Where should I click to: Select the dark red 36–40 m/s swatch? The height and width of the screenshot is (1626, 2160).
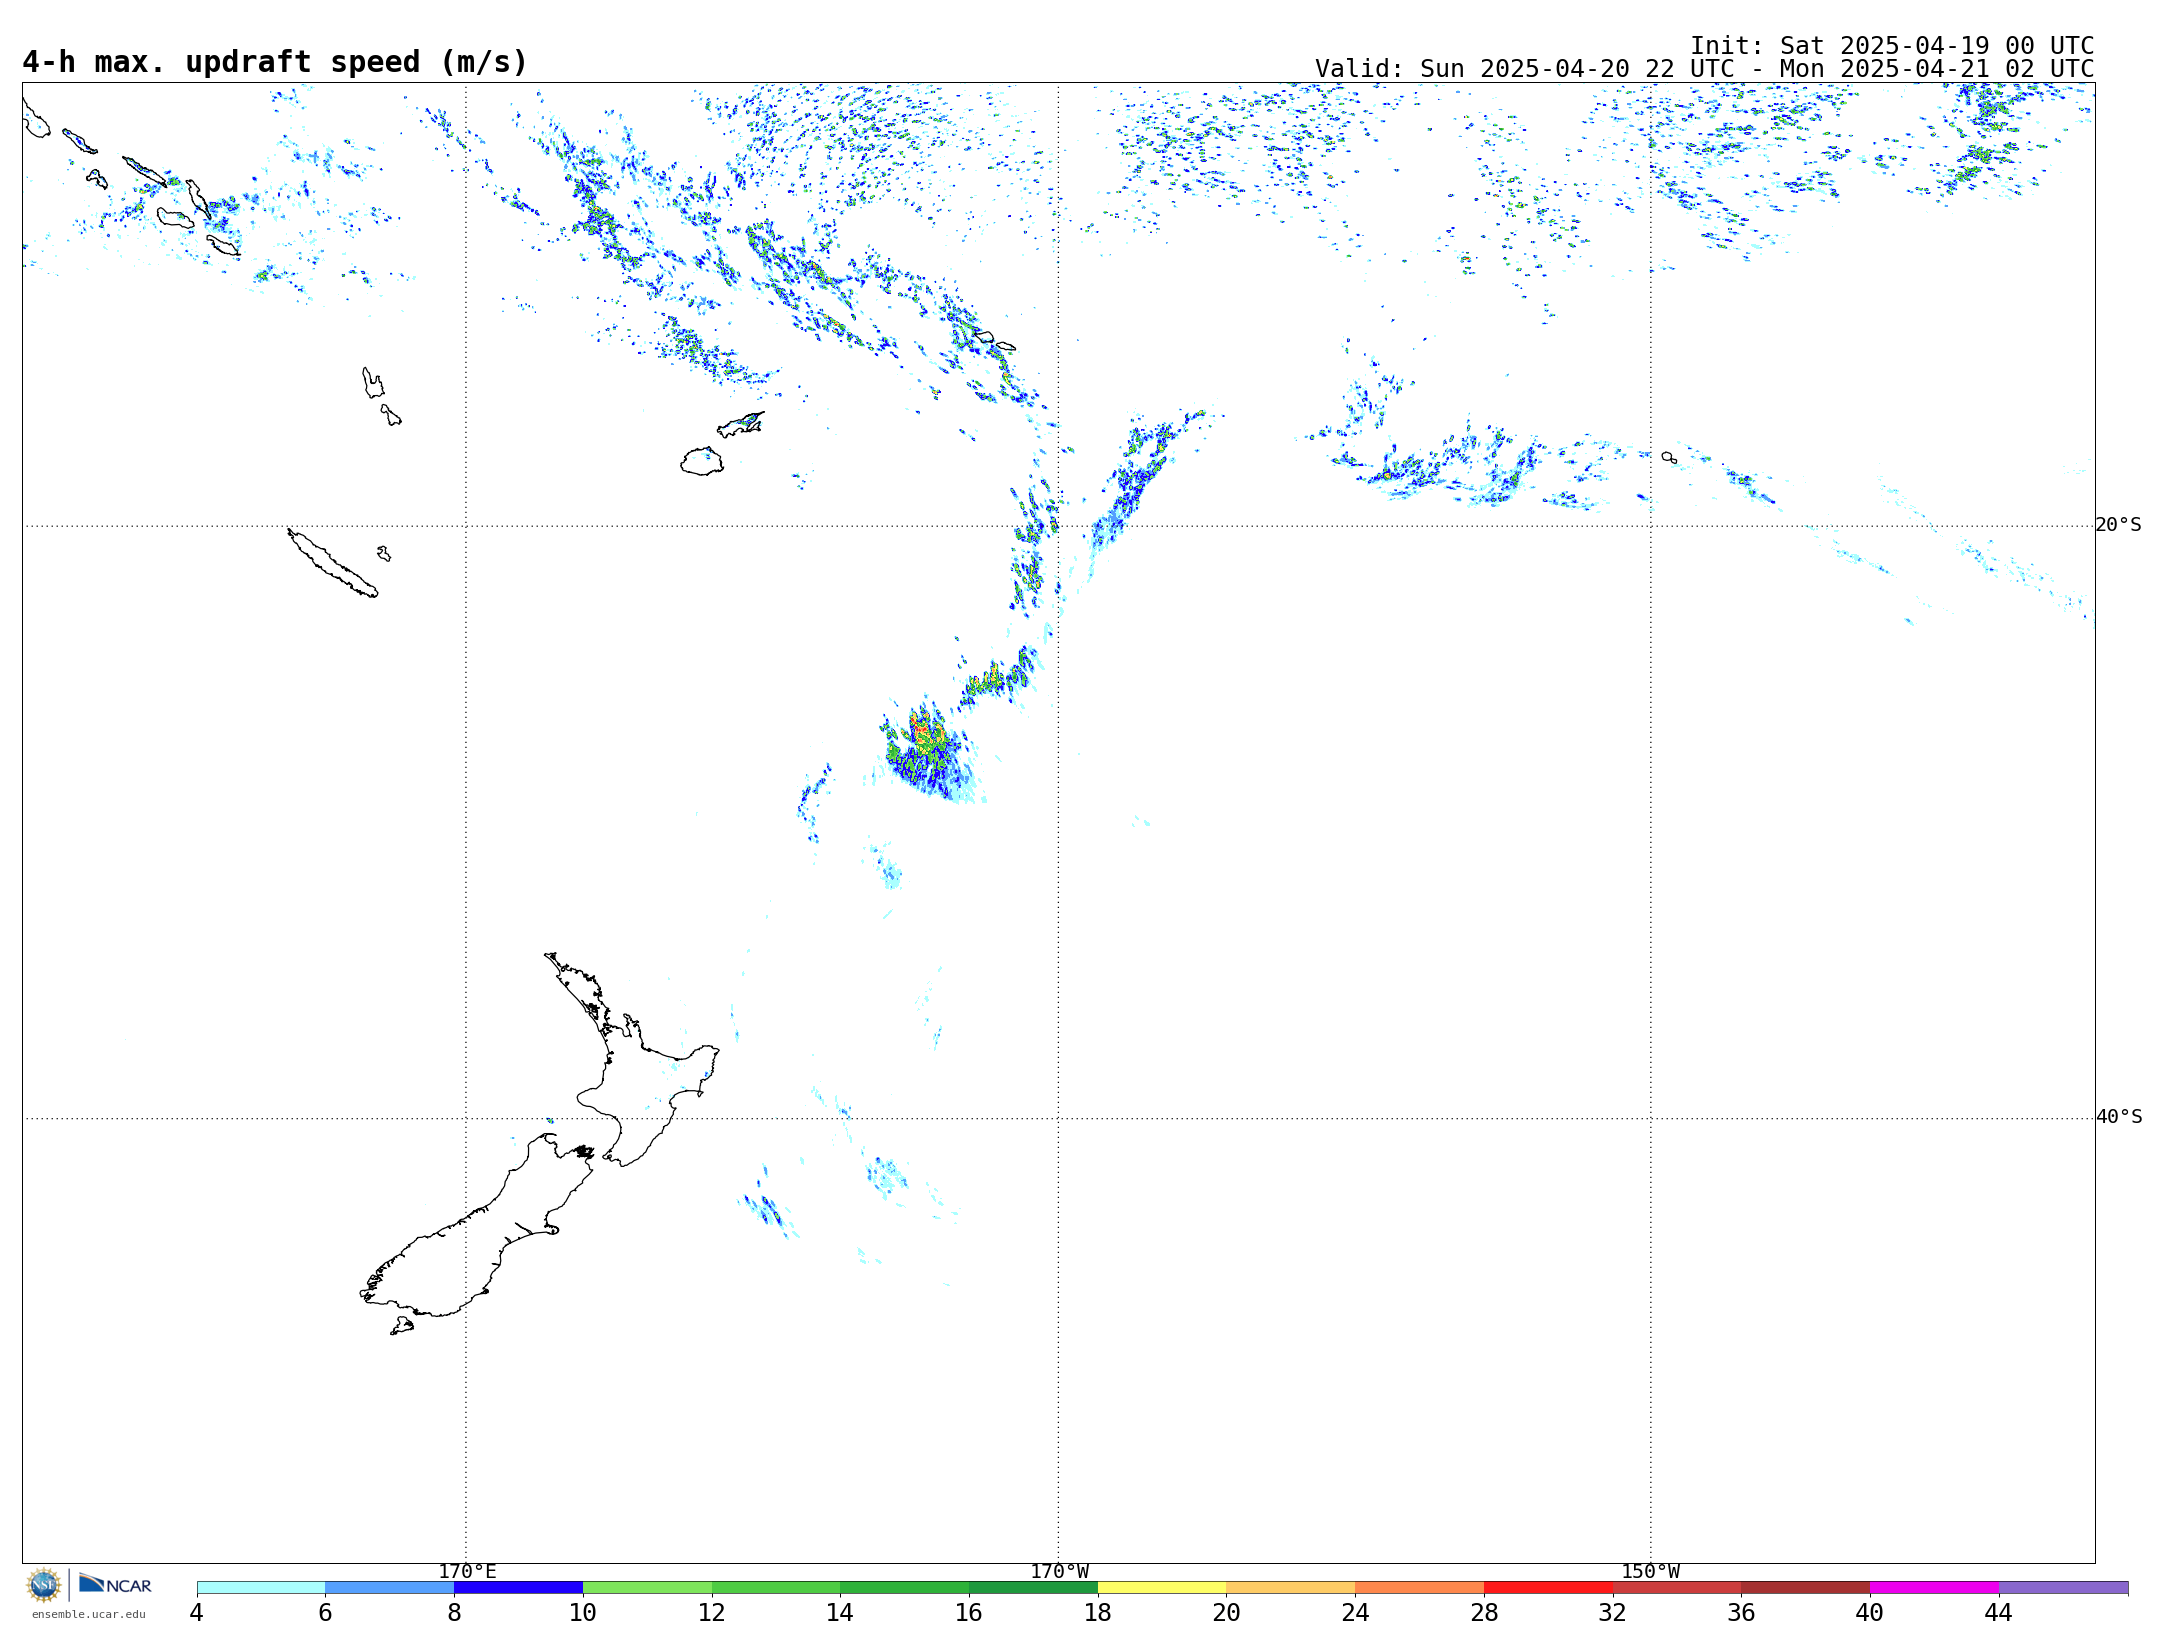click(1806, 1587)
